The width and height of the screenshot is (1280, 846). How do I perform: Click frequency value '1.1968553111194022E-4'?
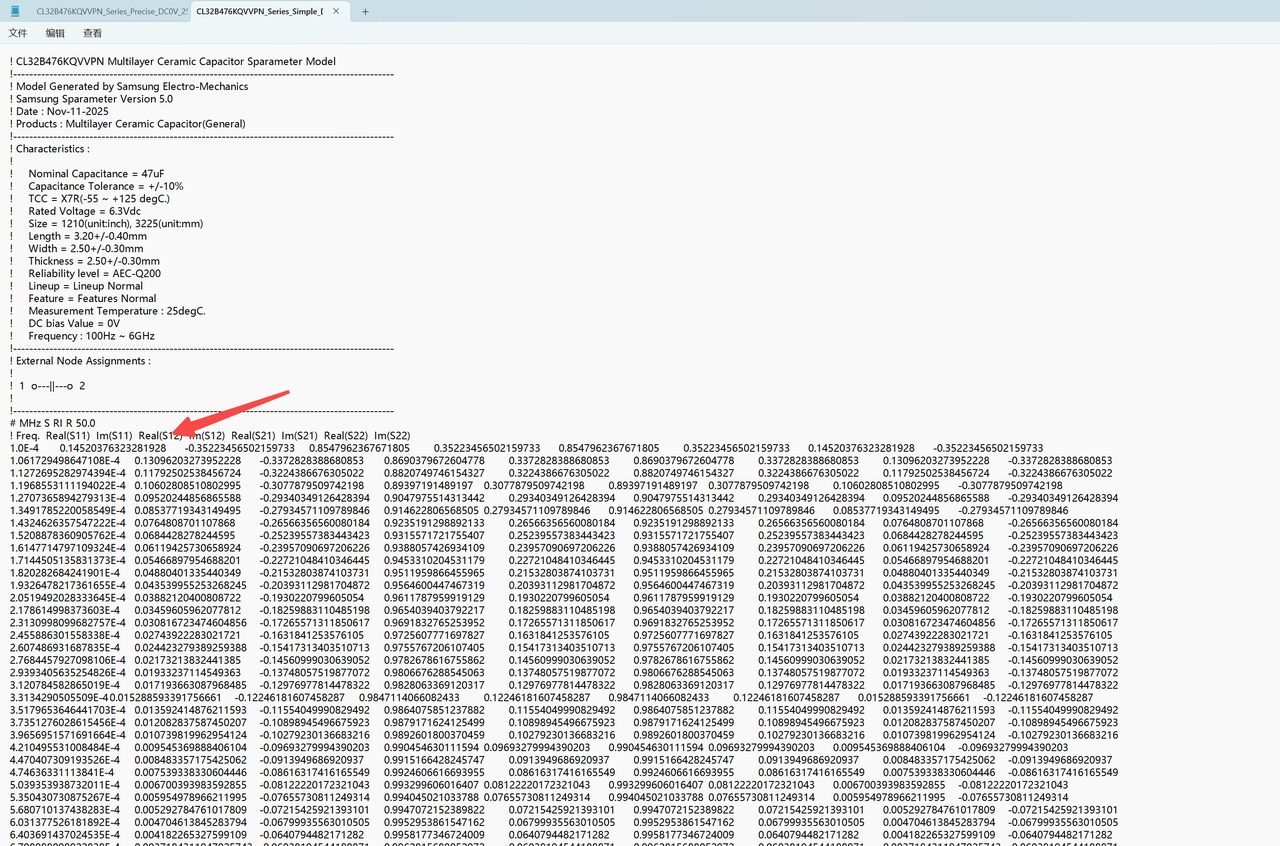tap(69, 486)
